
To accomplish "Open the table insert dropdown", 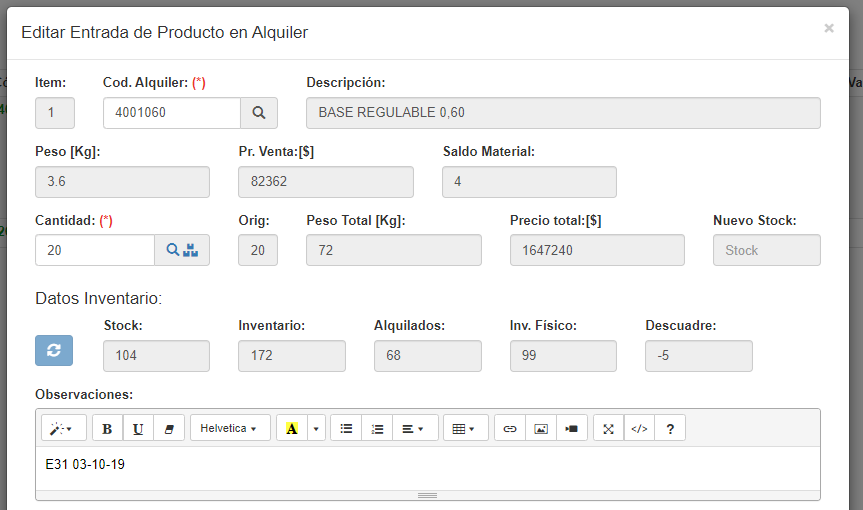I will [x=465, y=428].
